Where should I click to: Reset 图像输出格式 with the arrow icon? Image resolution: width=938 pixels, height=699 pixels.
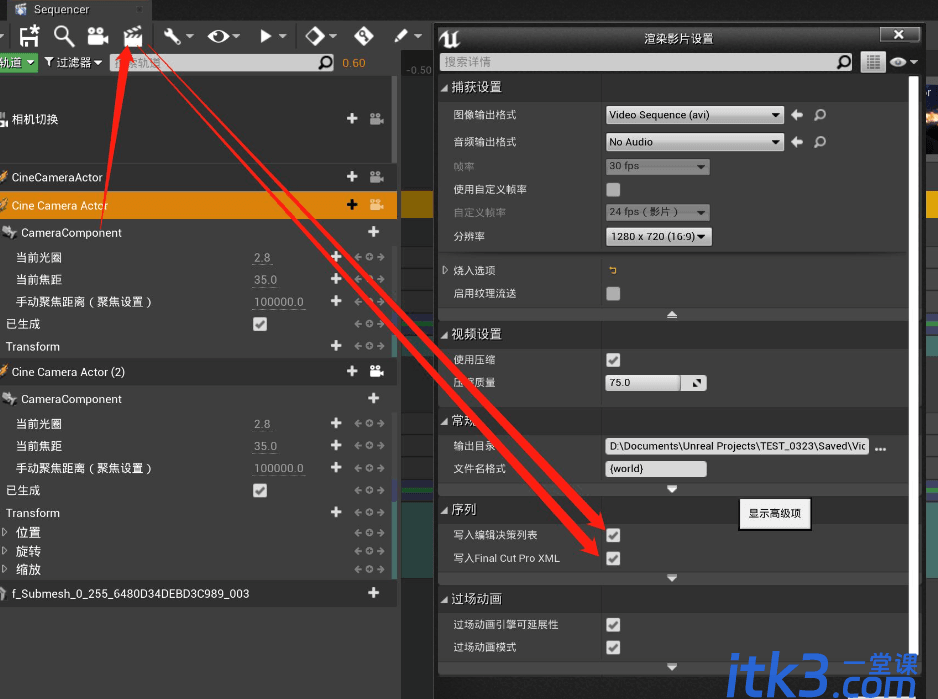click(797, 114)
